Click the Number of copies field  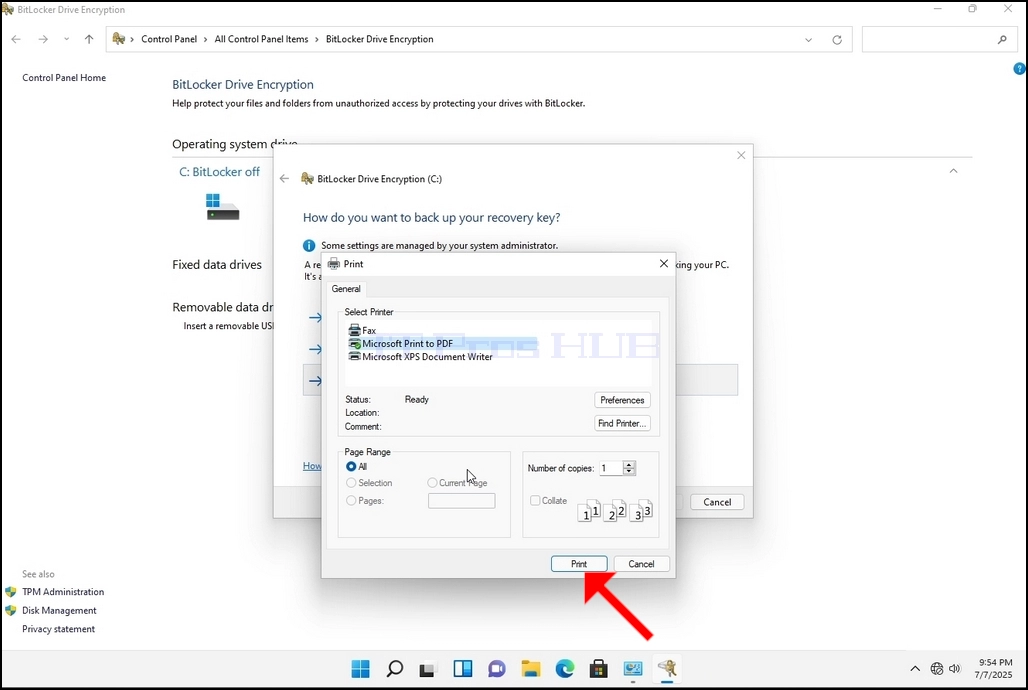610,468
